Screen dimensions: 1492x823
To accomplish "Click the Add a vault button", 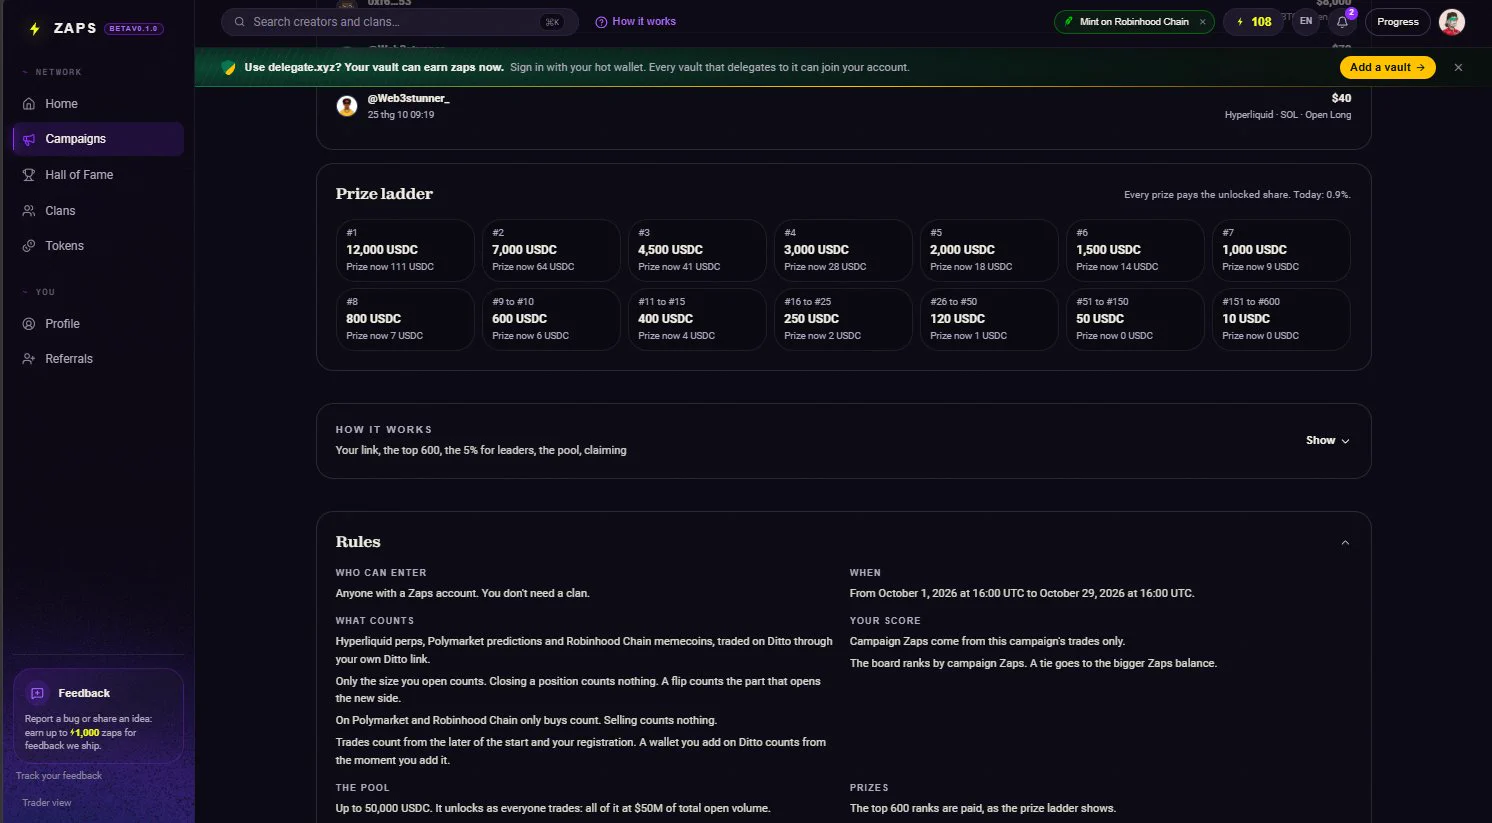I will (x=1387, y=67).
